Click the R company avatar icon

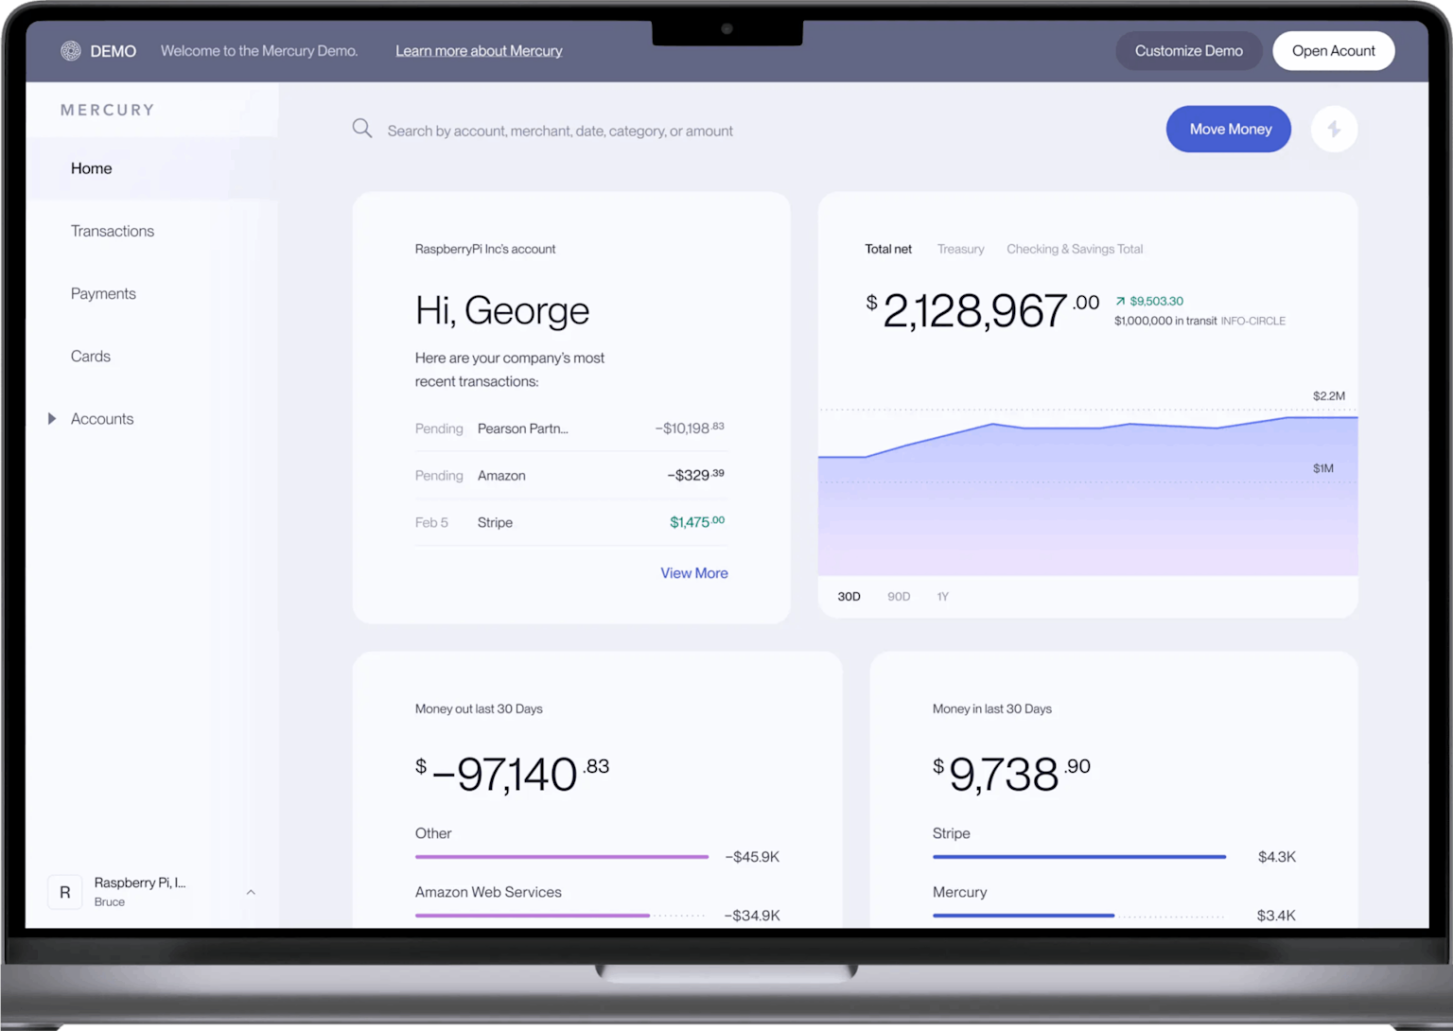coord(65,892)
